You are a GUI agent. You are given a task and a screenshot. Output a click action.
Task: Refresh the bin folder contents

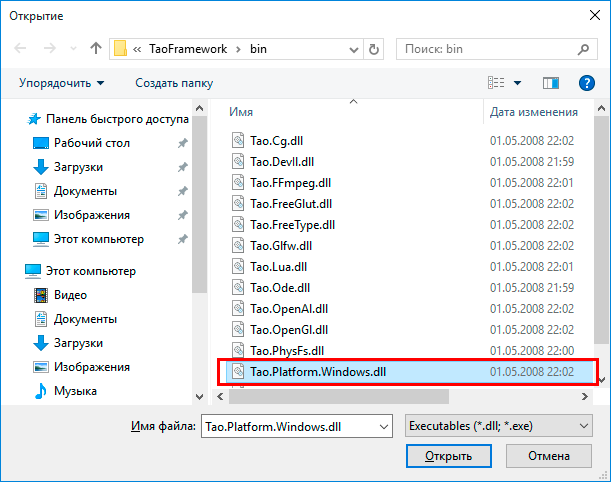(x=374, y=49)
